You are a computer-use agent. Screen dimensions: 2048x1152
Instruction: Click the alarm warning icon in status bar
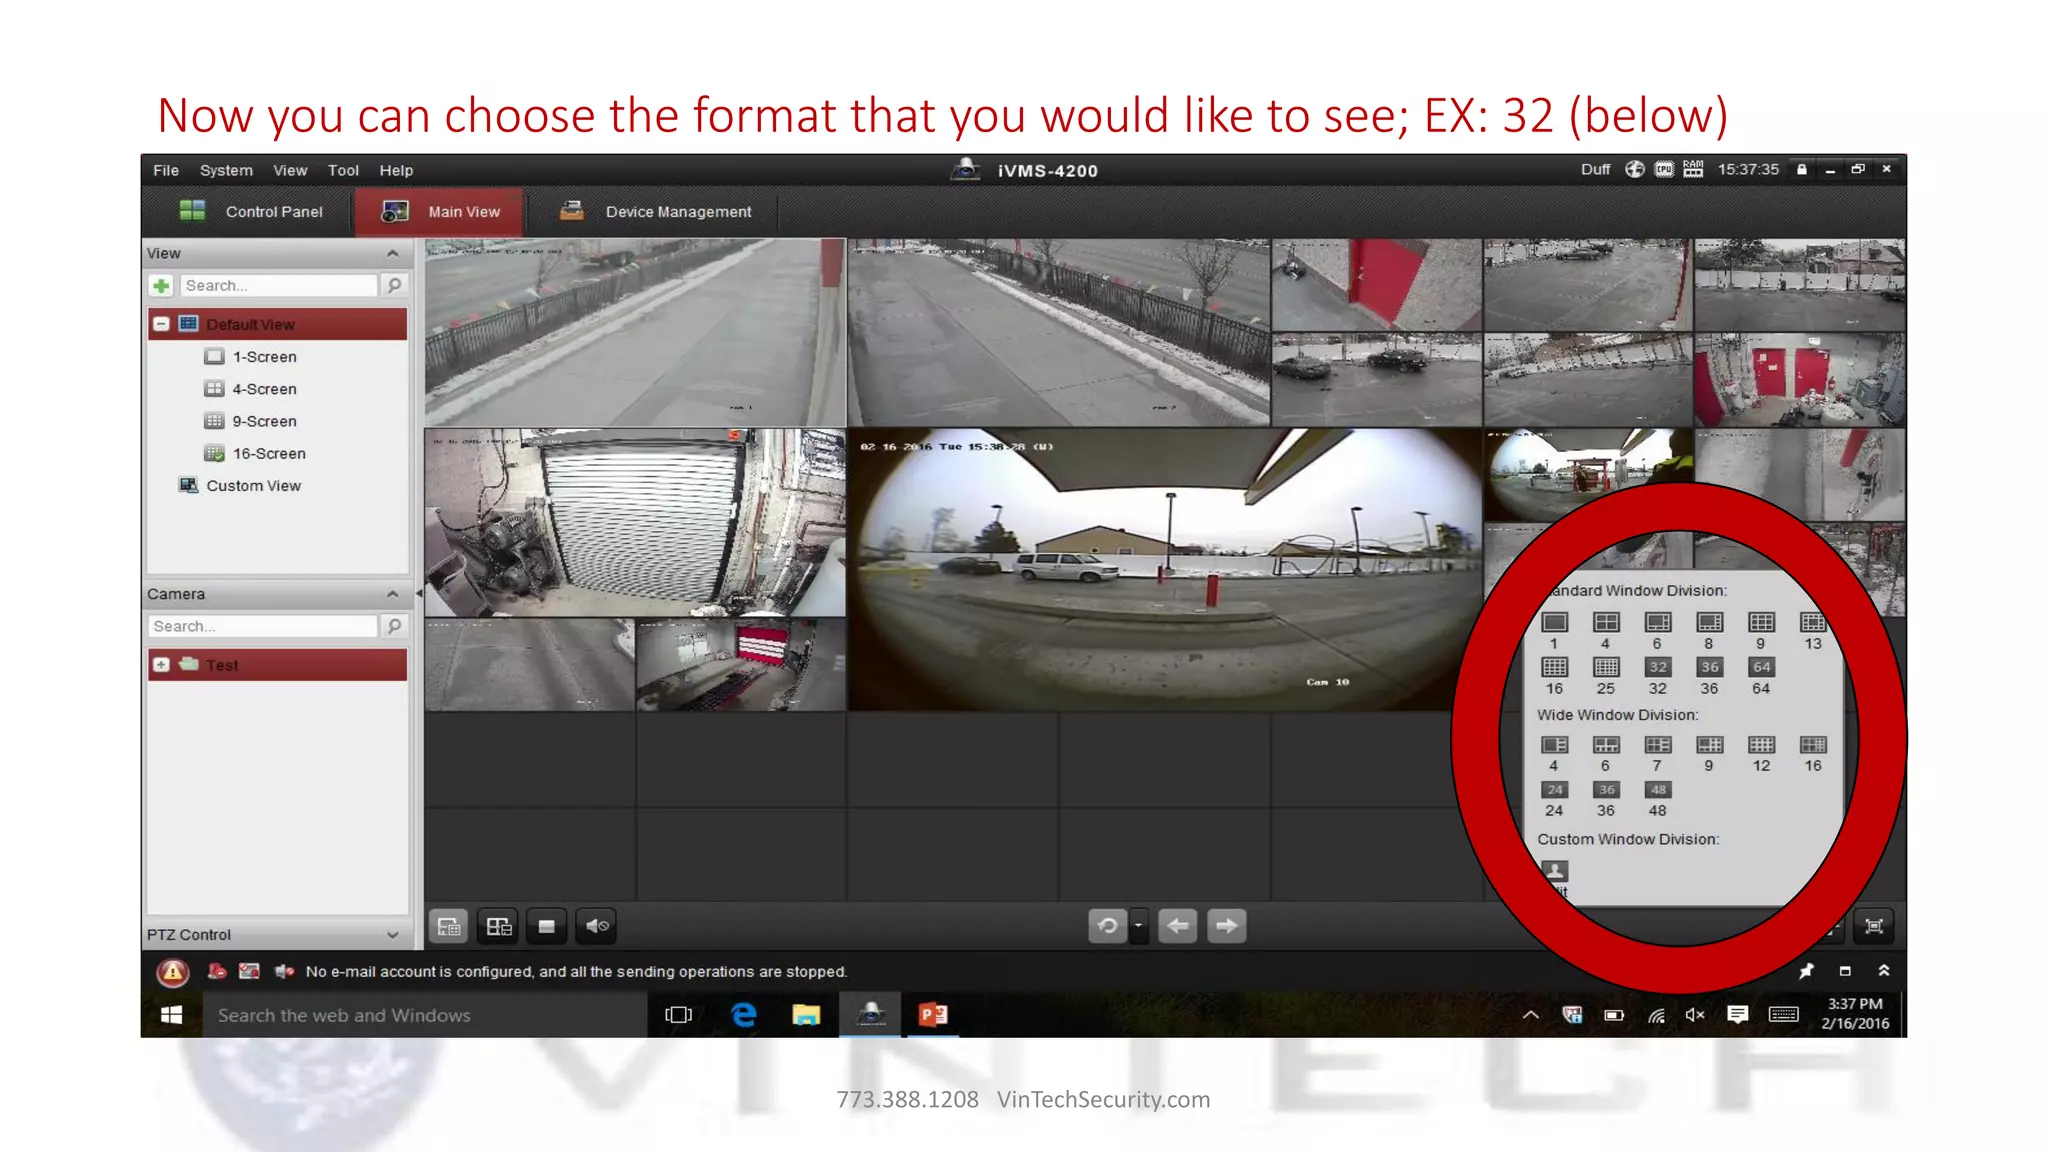(173, 972)
